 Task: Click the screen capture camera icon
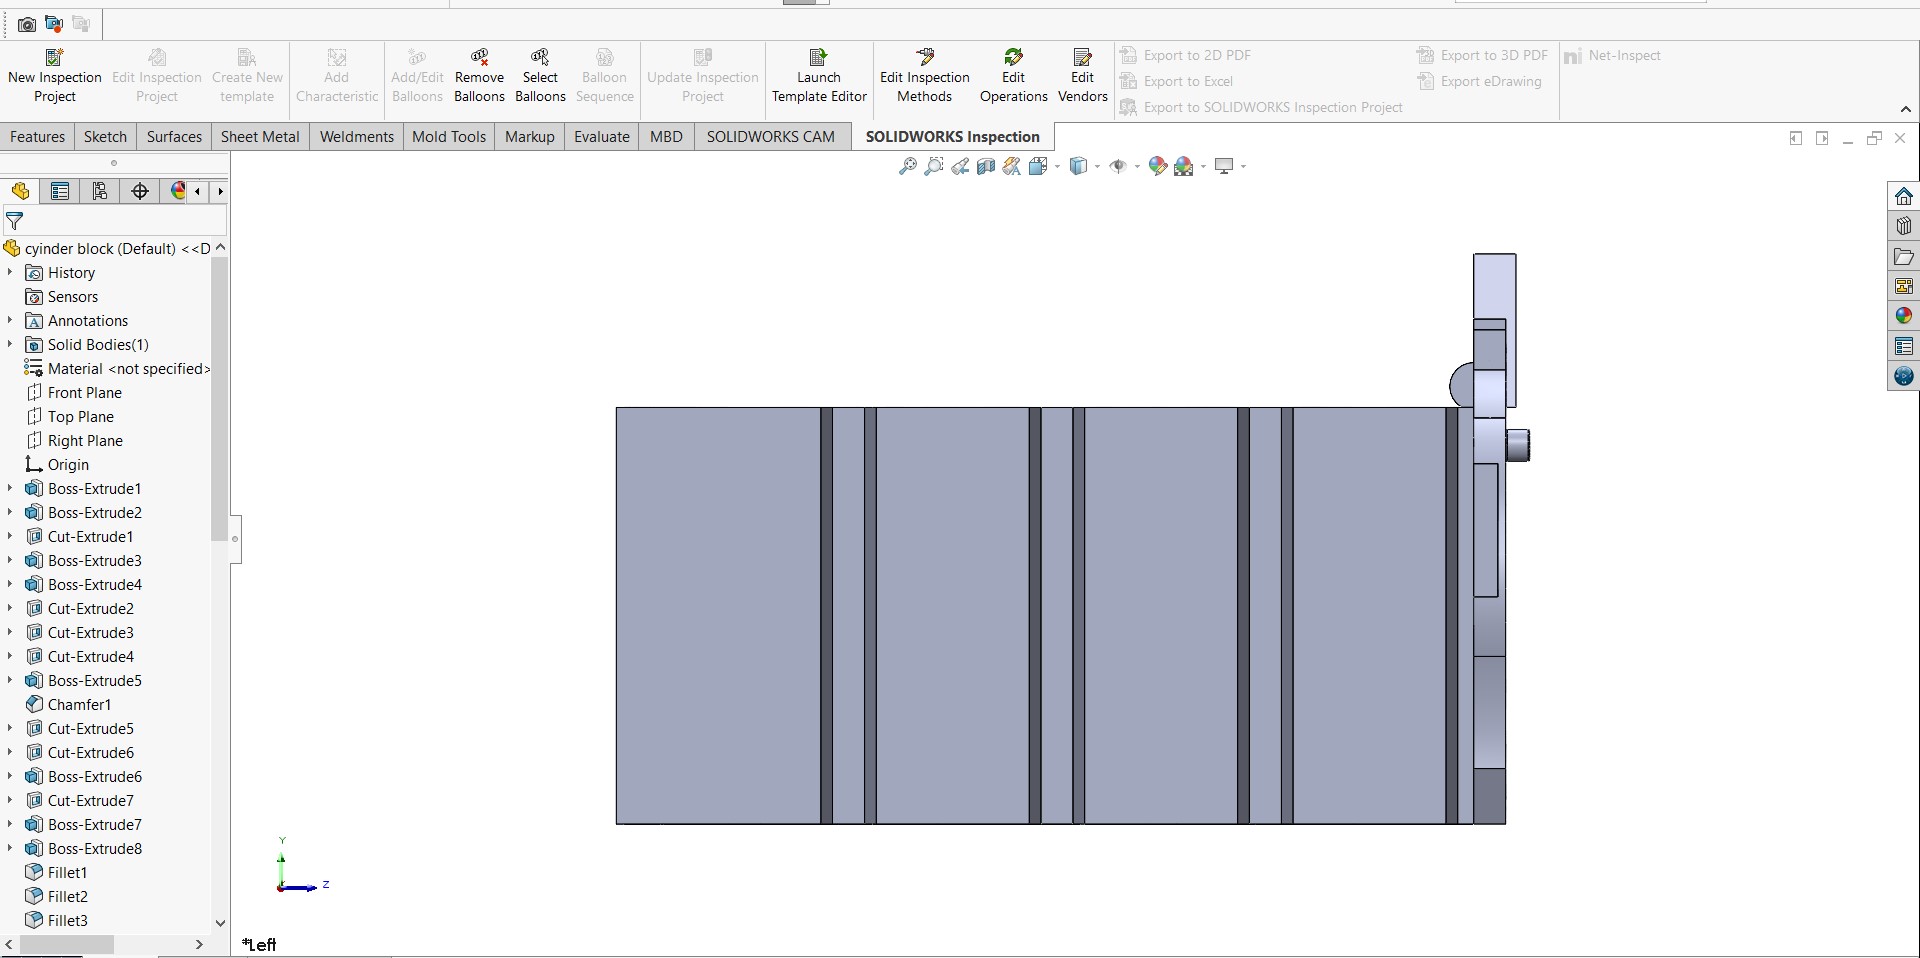[x=27, y=24]
